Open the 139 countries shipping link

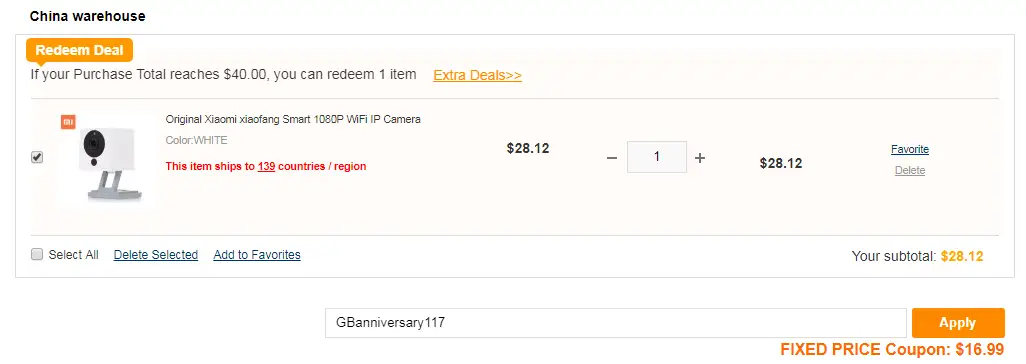tap(266, 166)
